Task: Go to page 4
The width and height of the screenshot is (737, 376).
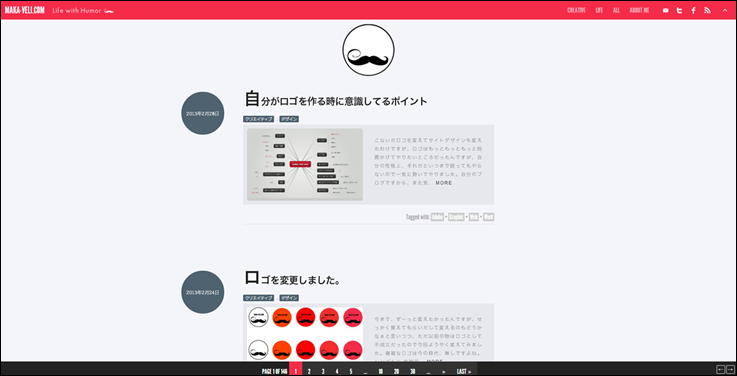Action: tap(337, 371)
